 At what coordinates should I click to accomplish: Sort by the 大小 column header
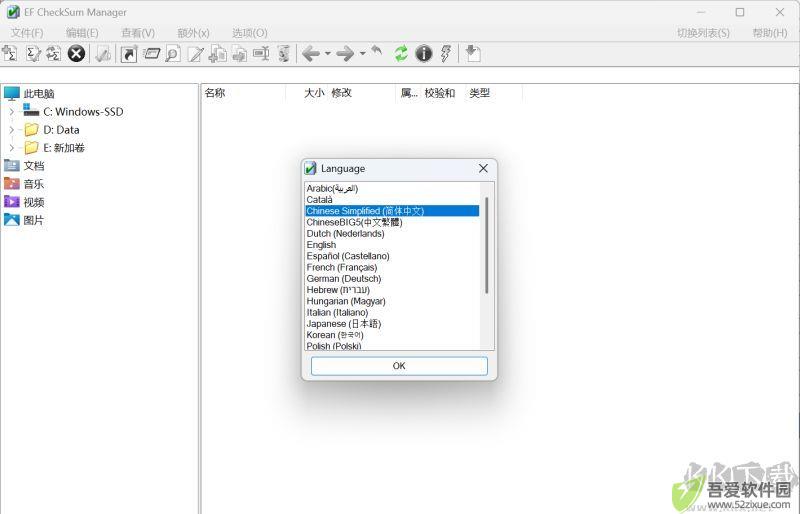tap(314, 93)
